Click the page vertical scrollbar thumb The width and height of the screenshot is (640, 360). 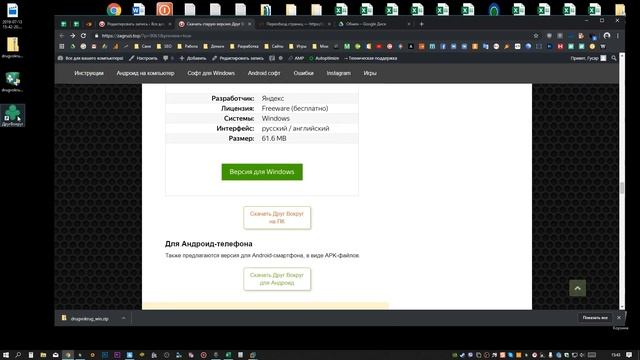point(622,188)
